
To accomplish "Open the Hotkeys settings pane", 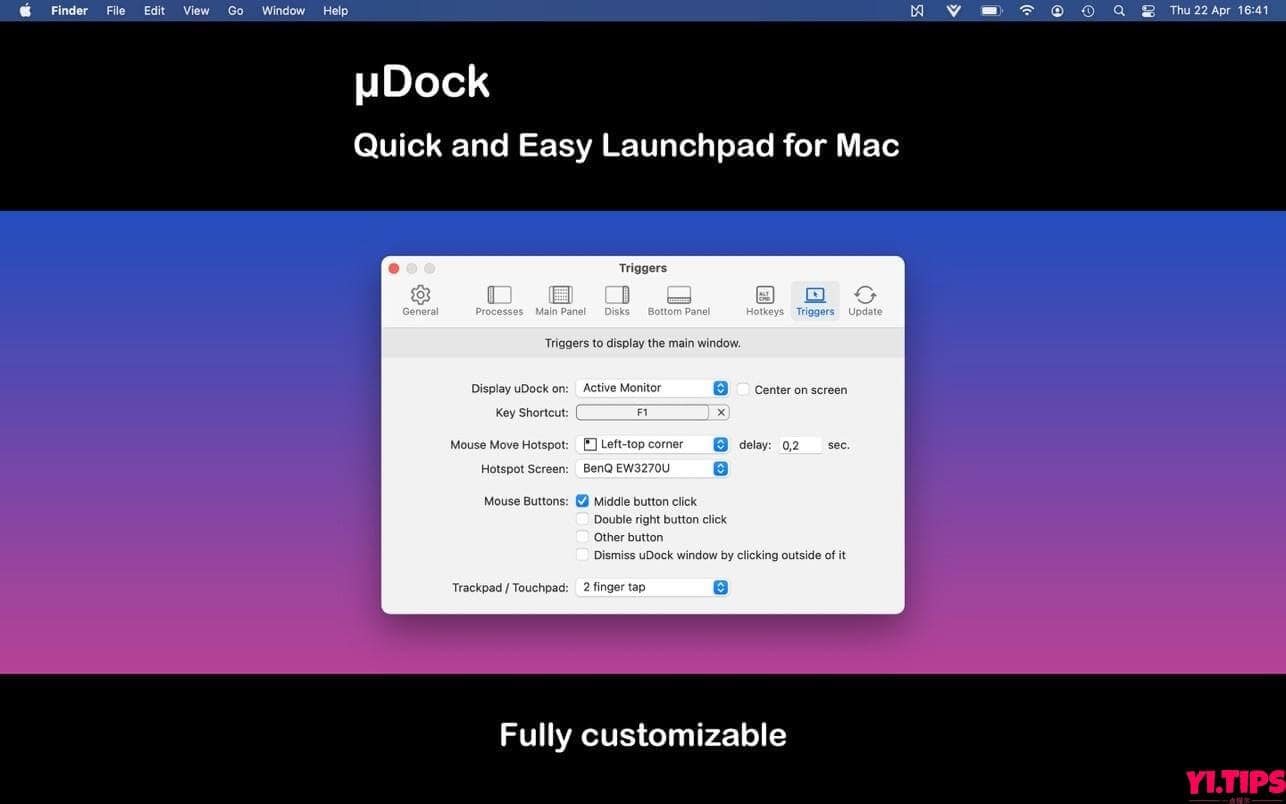I will [x=764, y=297].
